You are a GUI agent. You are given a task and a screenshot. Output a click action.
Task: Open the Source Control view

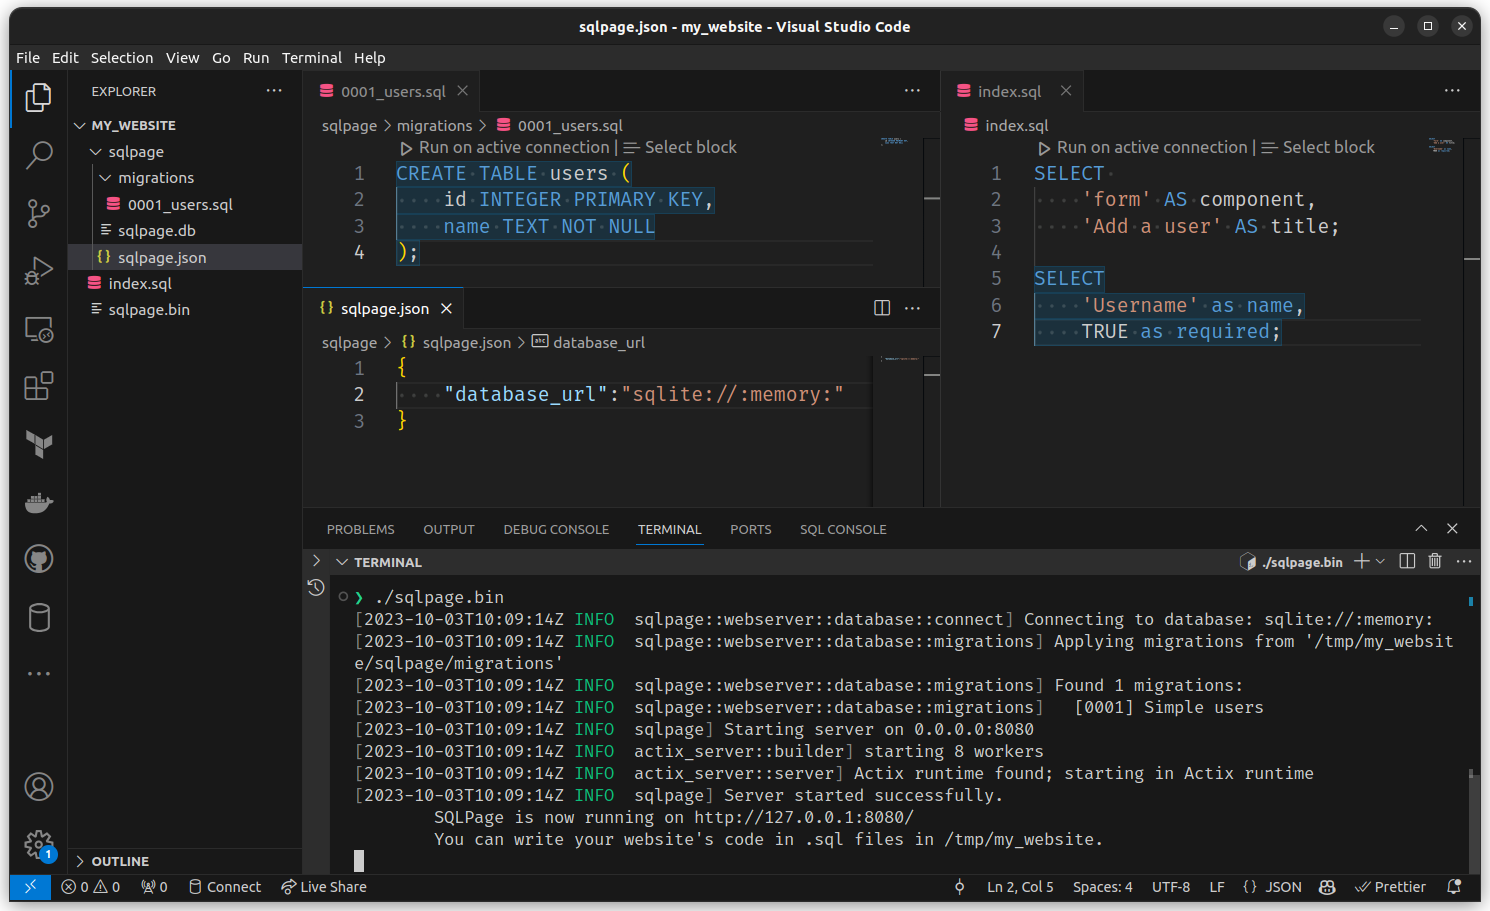pyautogui.click(x=38, y=213)
